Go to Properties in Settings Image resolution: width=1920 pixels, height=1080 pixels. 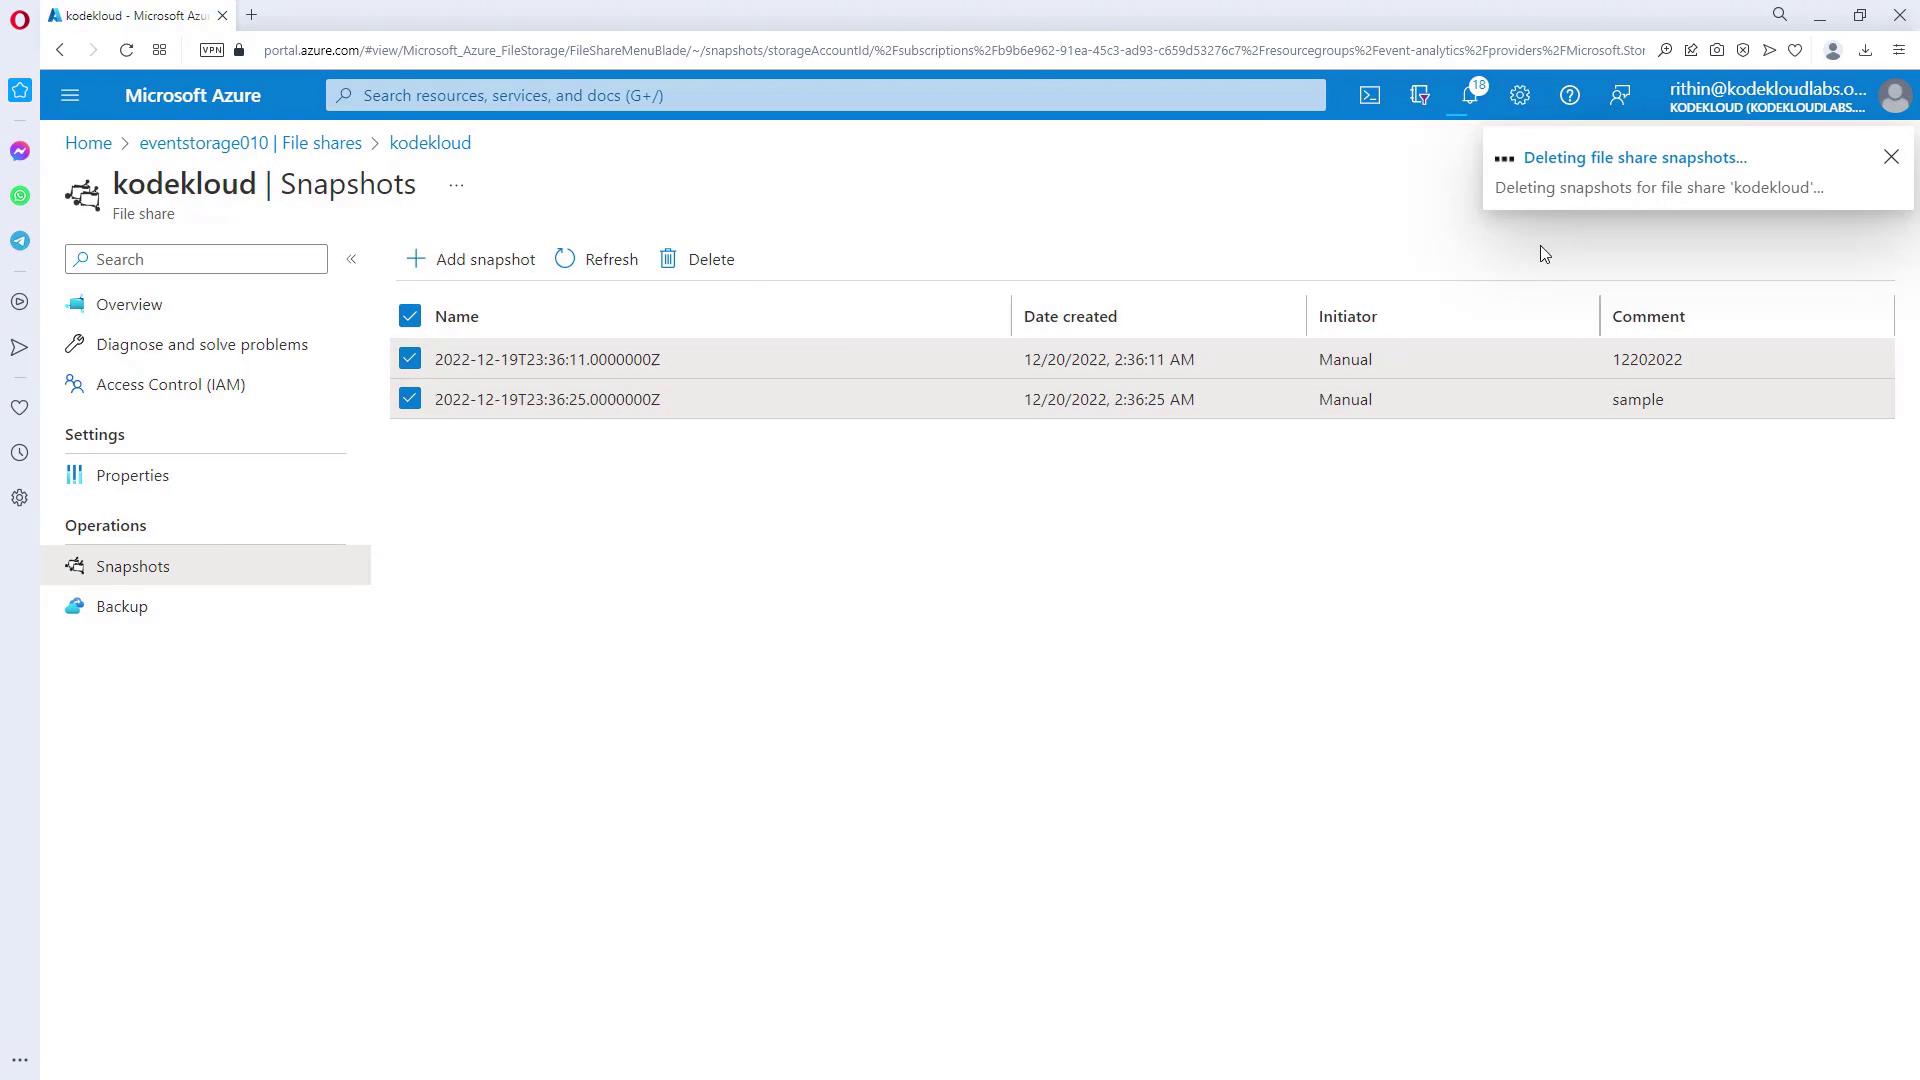132,475
